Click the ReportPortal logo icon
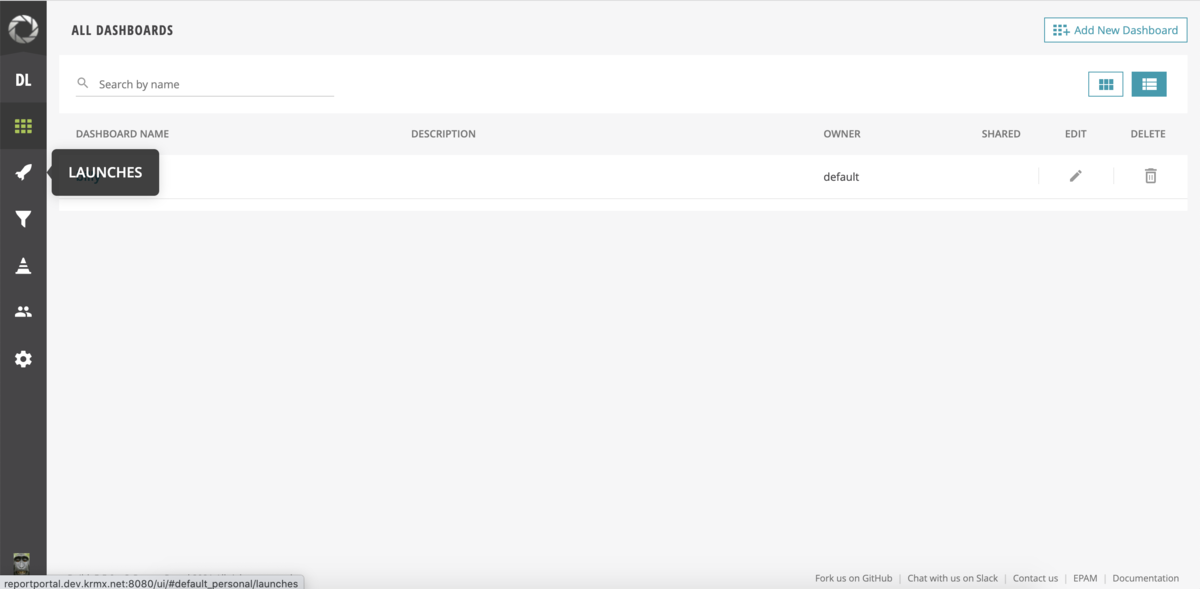This screenshot has height=589, width=1200. pyautogui.click(x=23, y=29)
